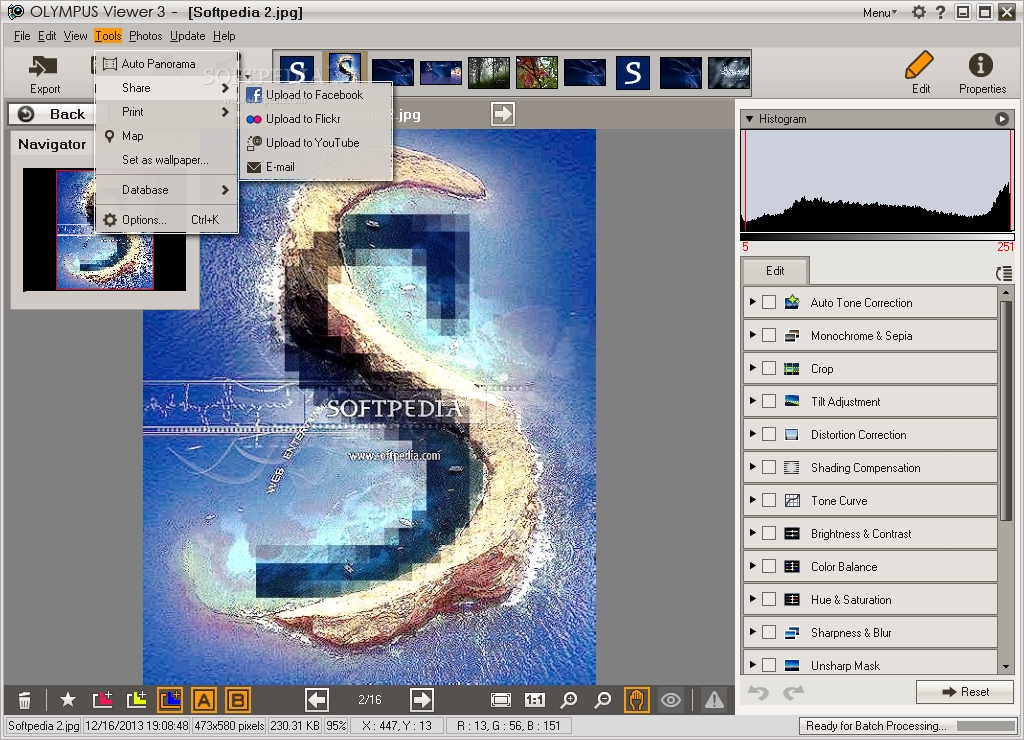Select the hand pan tool
Image resolution: width=1024 pixels, height=740 pixels.
pyautogui.click(x=637, y=700)
